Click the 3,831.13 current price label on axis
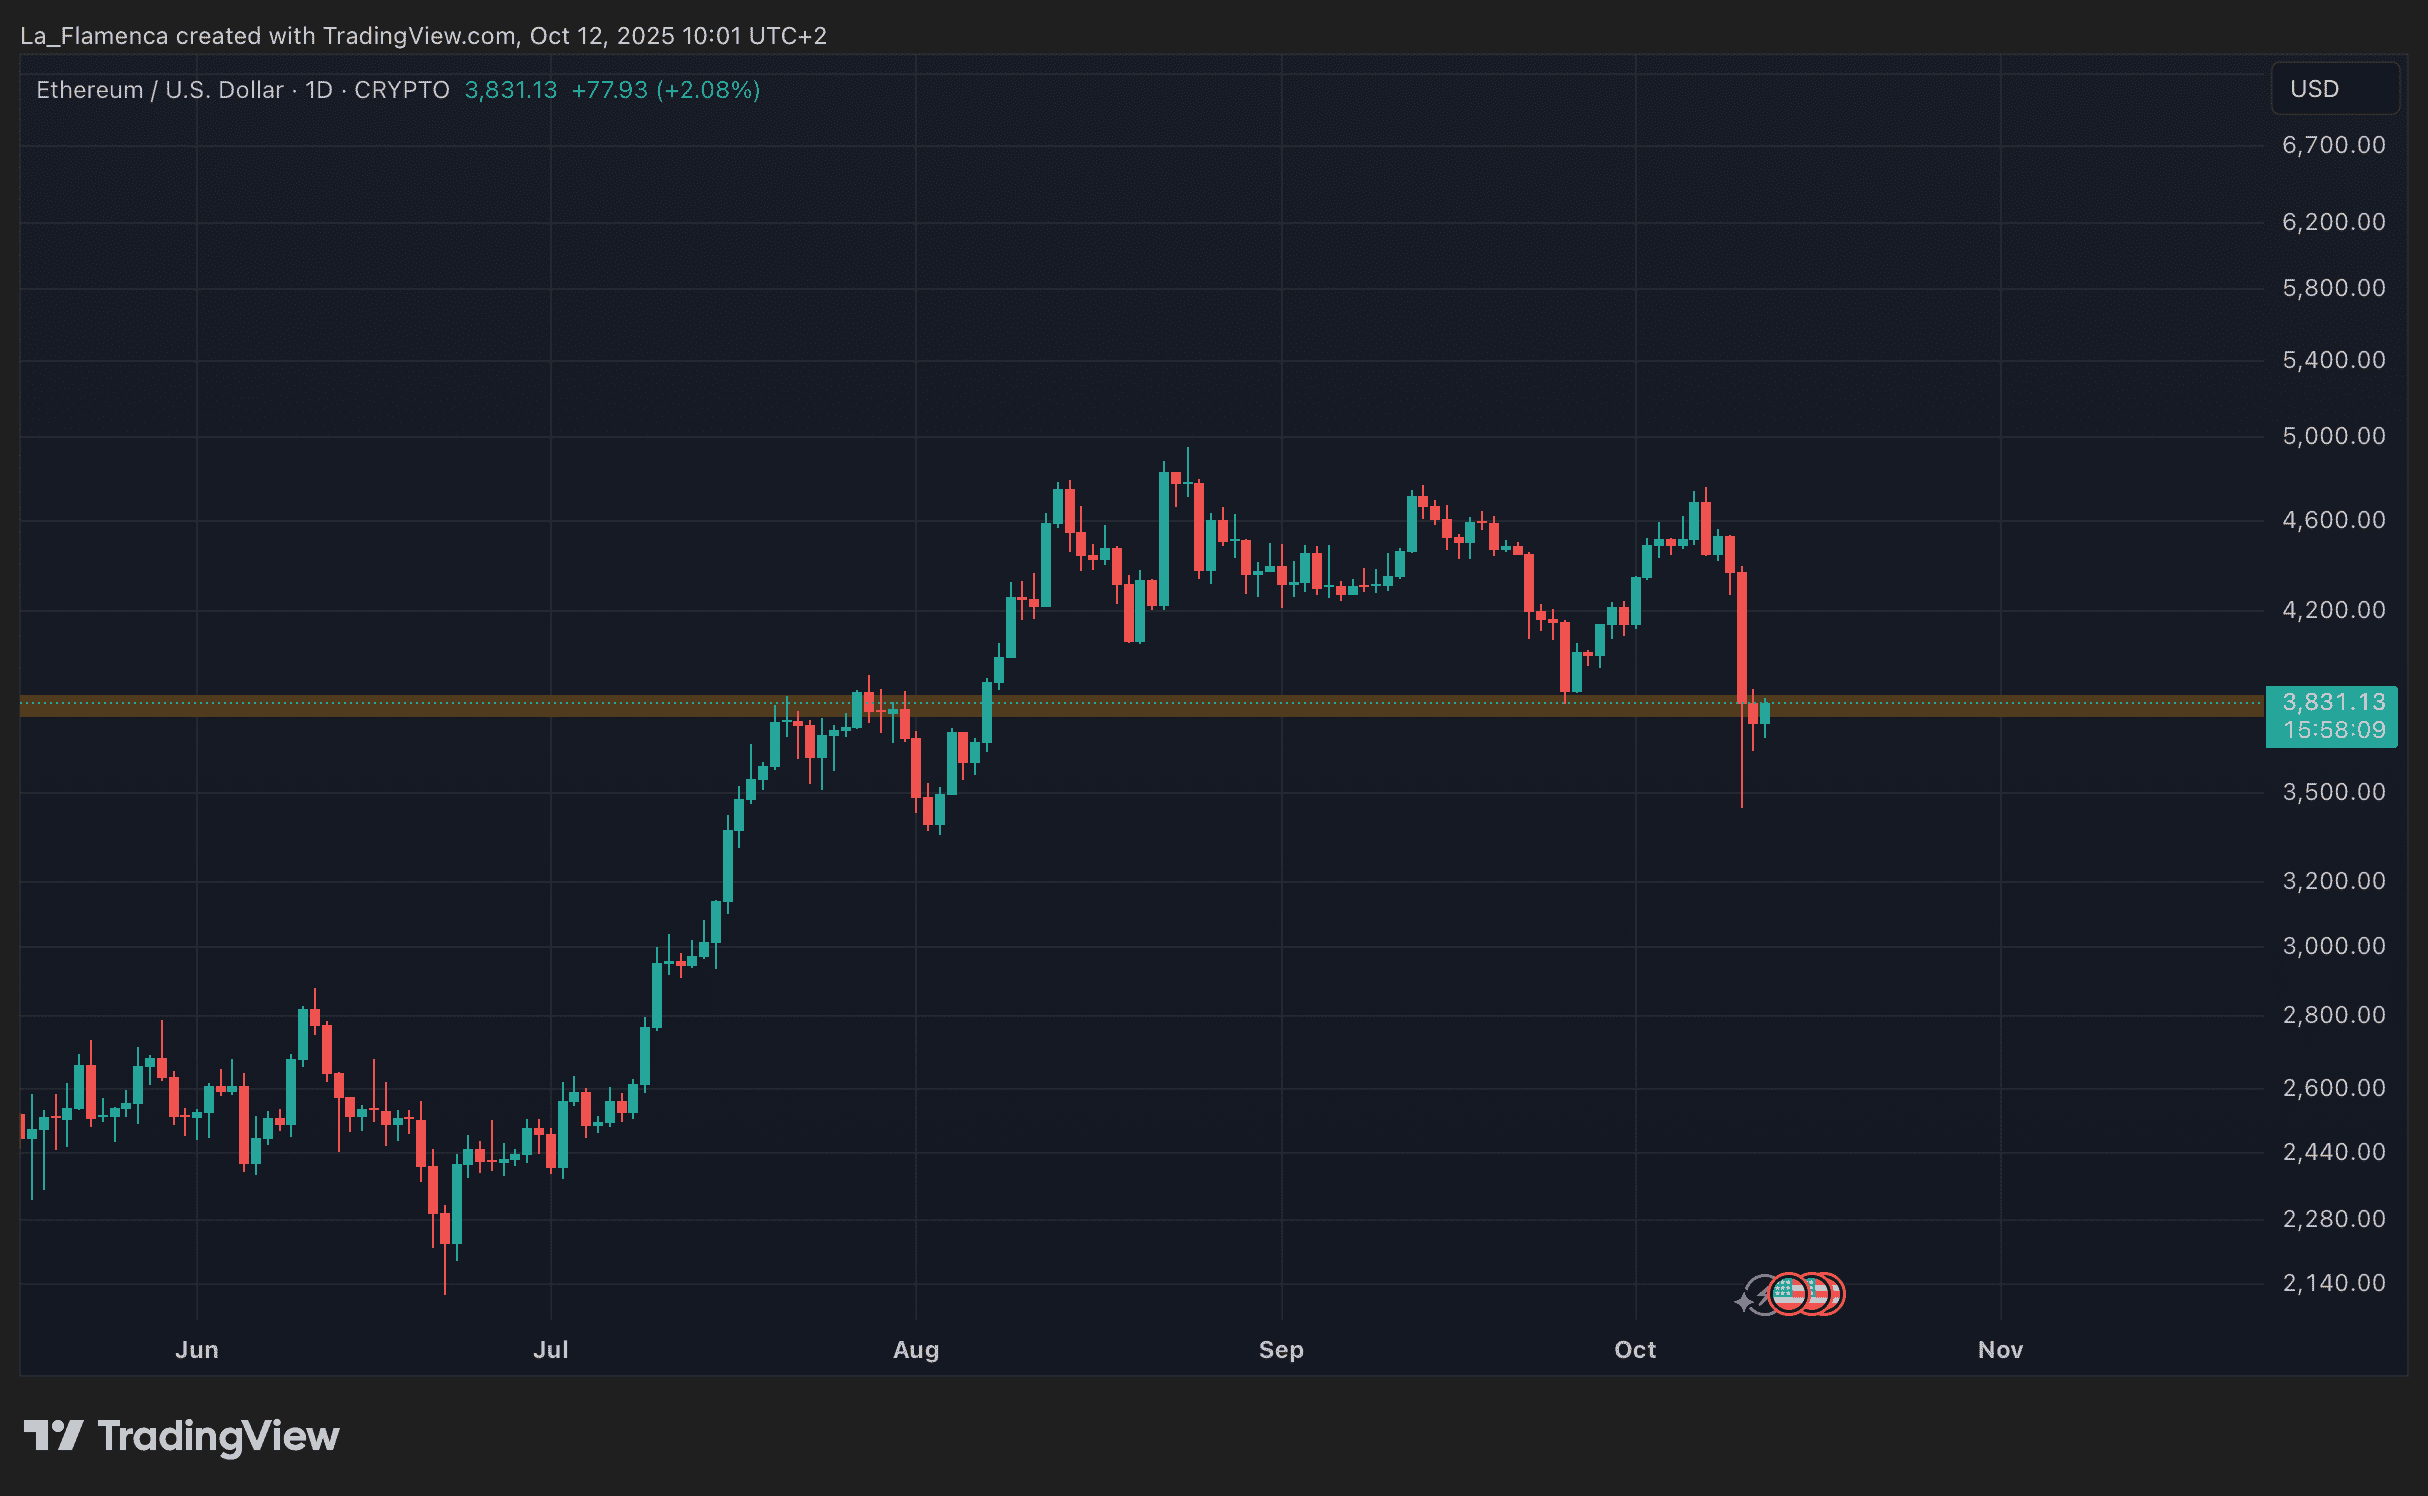The image size is (2428, 1496). [2333, 702]
